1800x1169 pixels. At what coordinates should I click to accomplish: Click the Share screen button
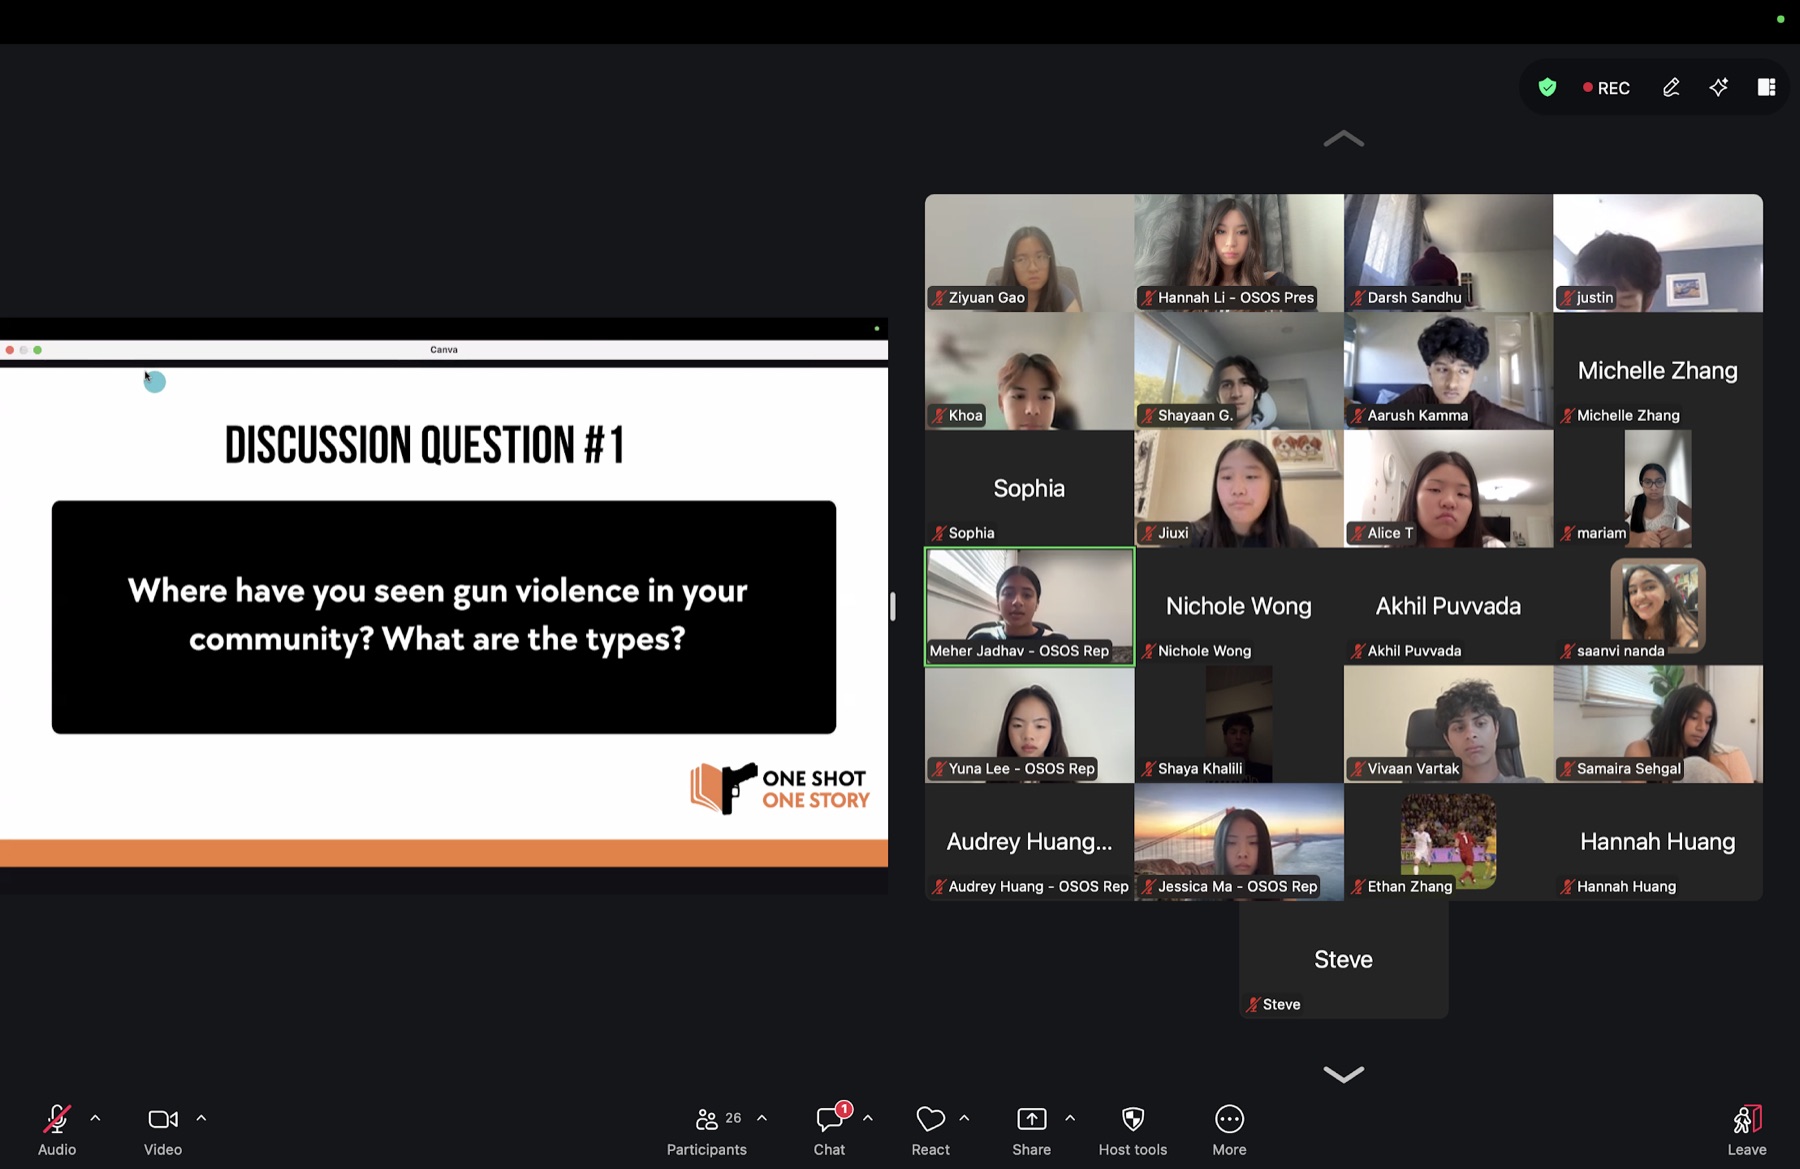[x=1031, y=1130]
